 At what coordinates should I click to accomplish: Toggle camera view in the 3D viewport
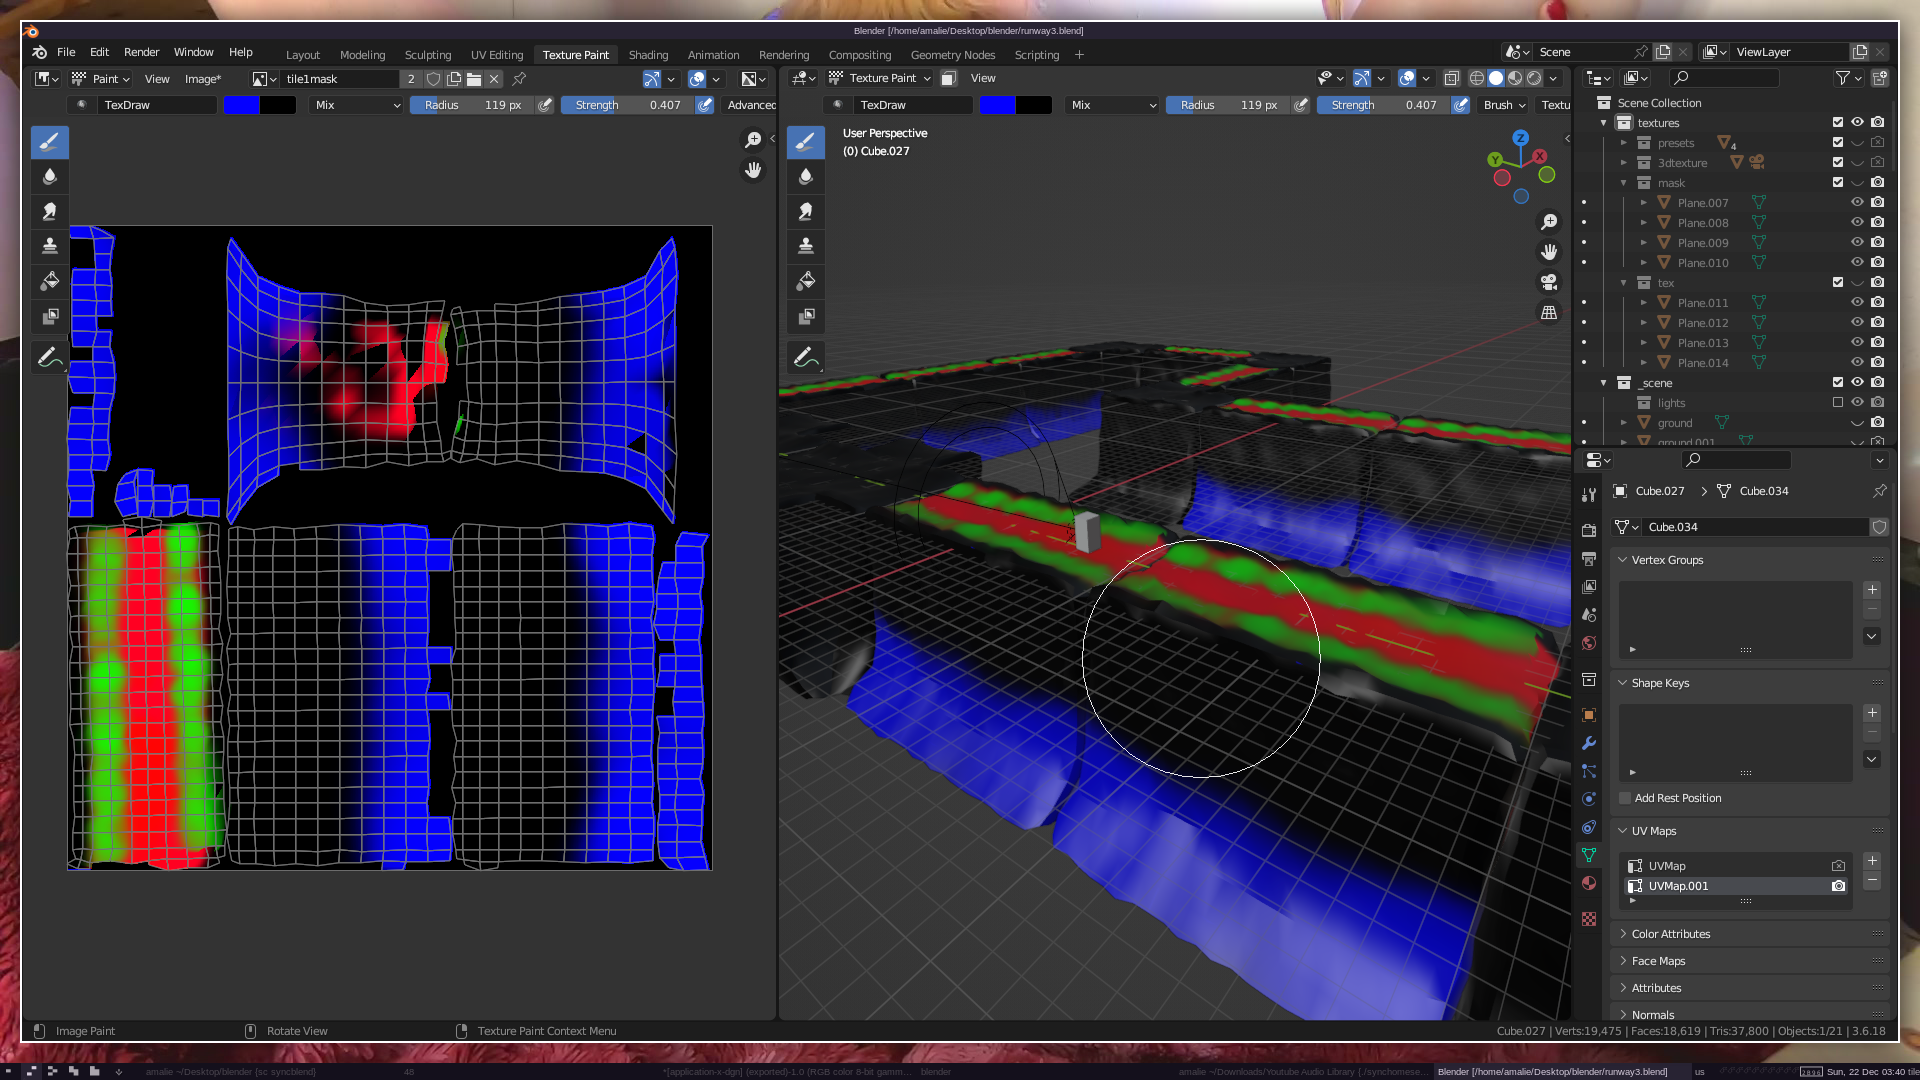click(x=1549, y=282)
